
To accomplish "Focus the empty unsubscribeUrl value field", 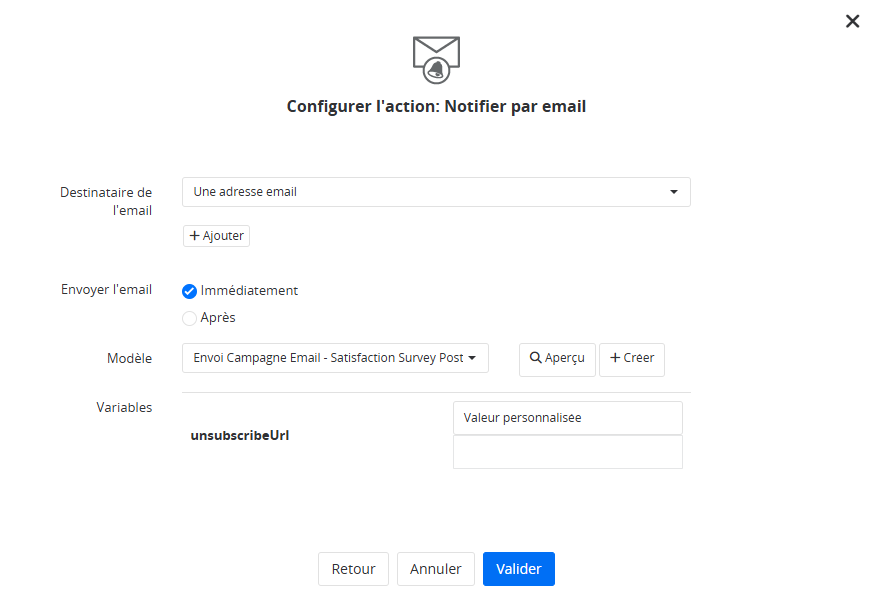I will pyautogui.click(x=567, y=452).
